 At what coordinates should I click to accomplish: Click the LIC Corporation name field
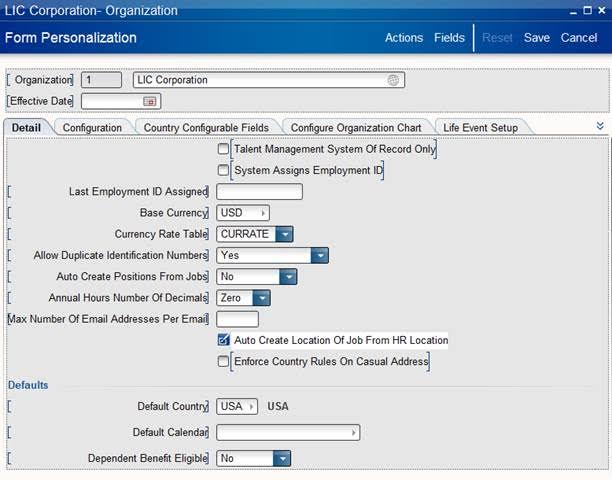(x=269, y=80)
